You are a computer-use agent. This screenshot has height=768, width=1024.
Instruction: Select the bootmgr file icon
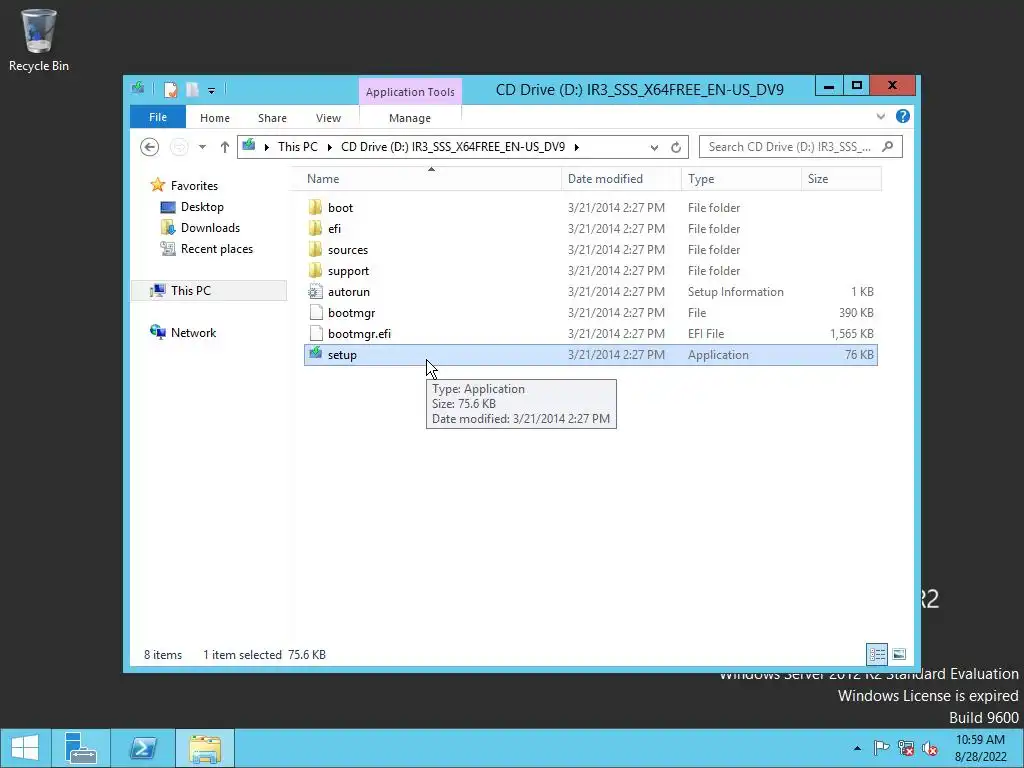[x=315, y=313]
